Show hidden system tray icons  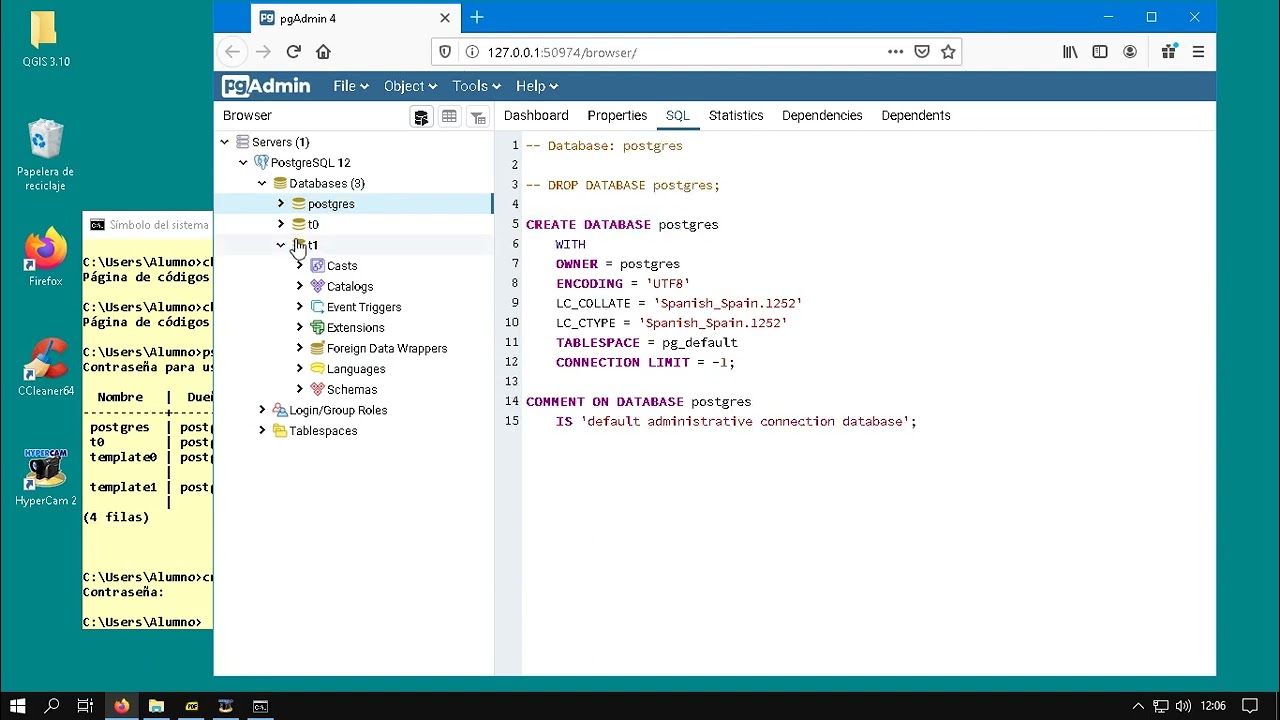click(x=1138, y=706)
